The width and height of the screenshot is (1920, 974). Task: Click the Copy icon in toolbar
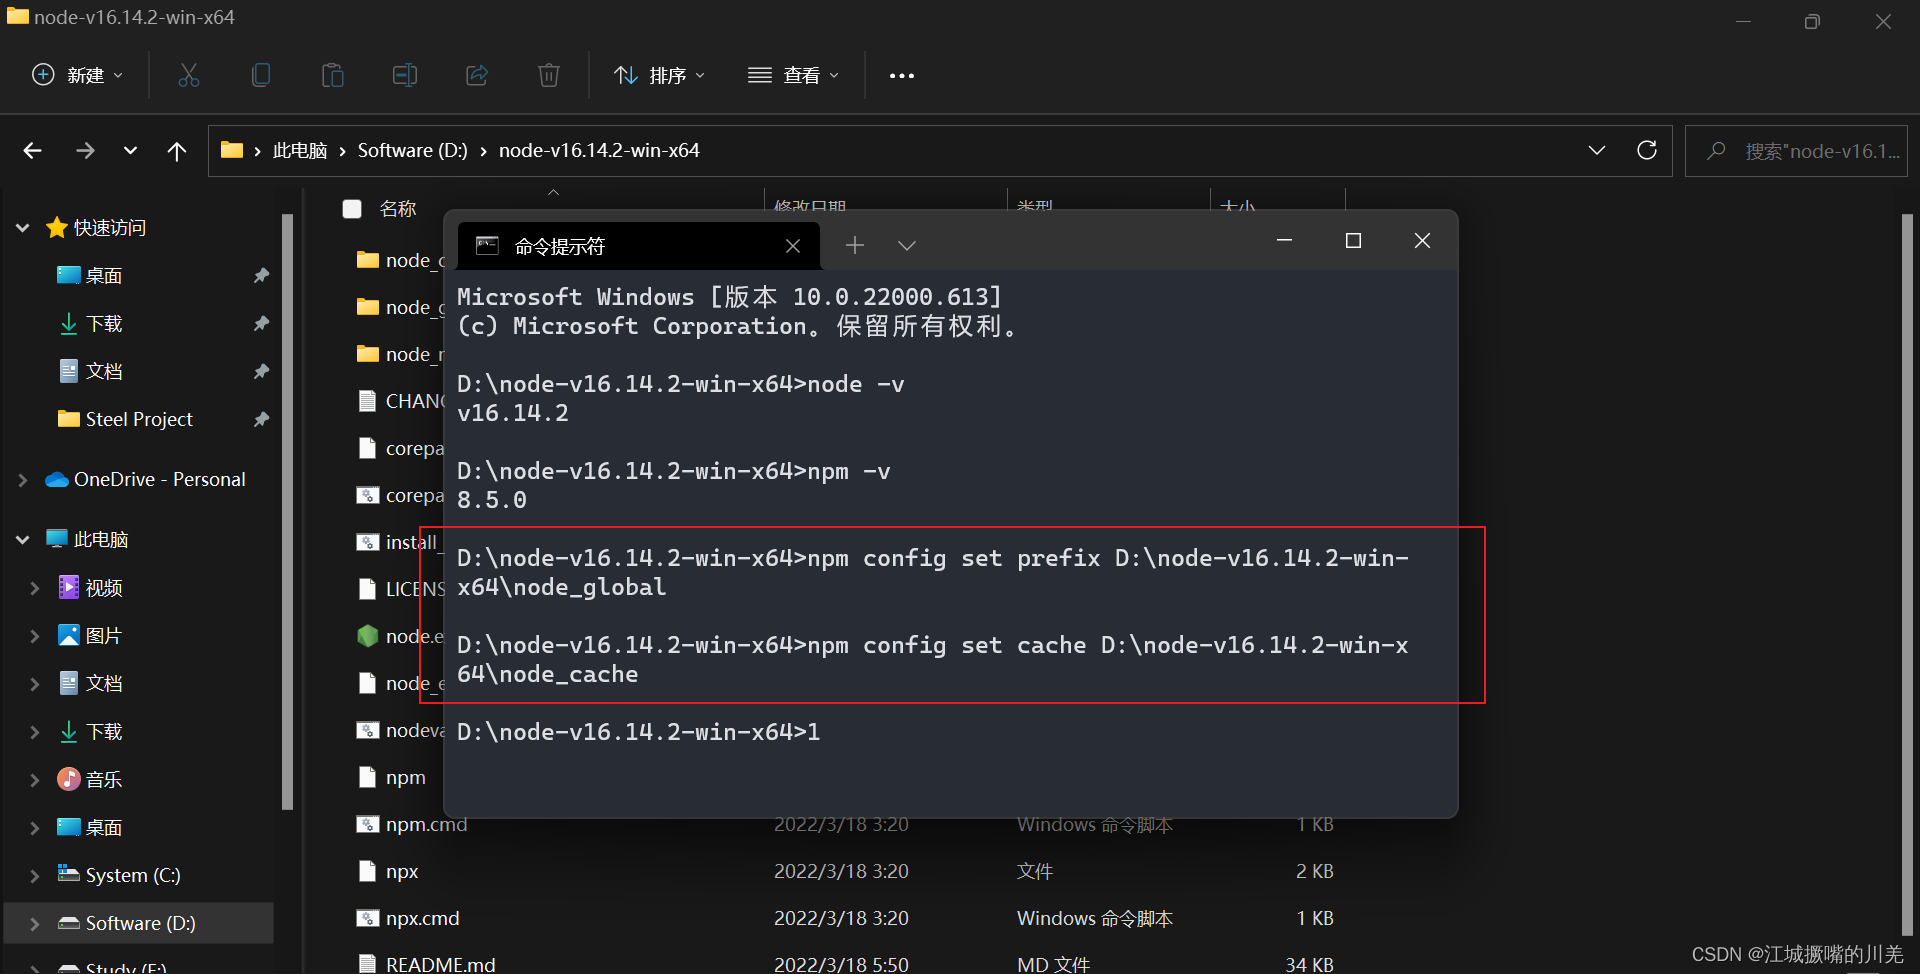click(261, 75)
